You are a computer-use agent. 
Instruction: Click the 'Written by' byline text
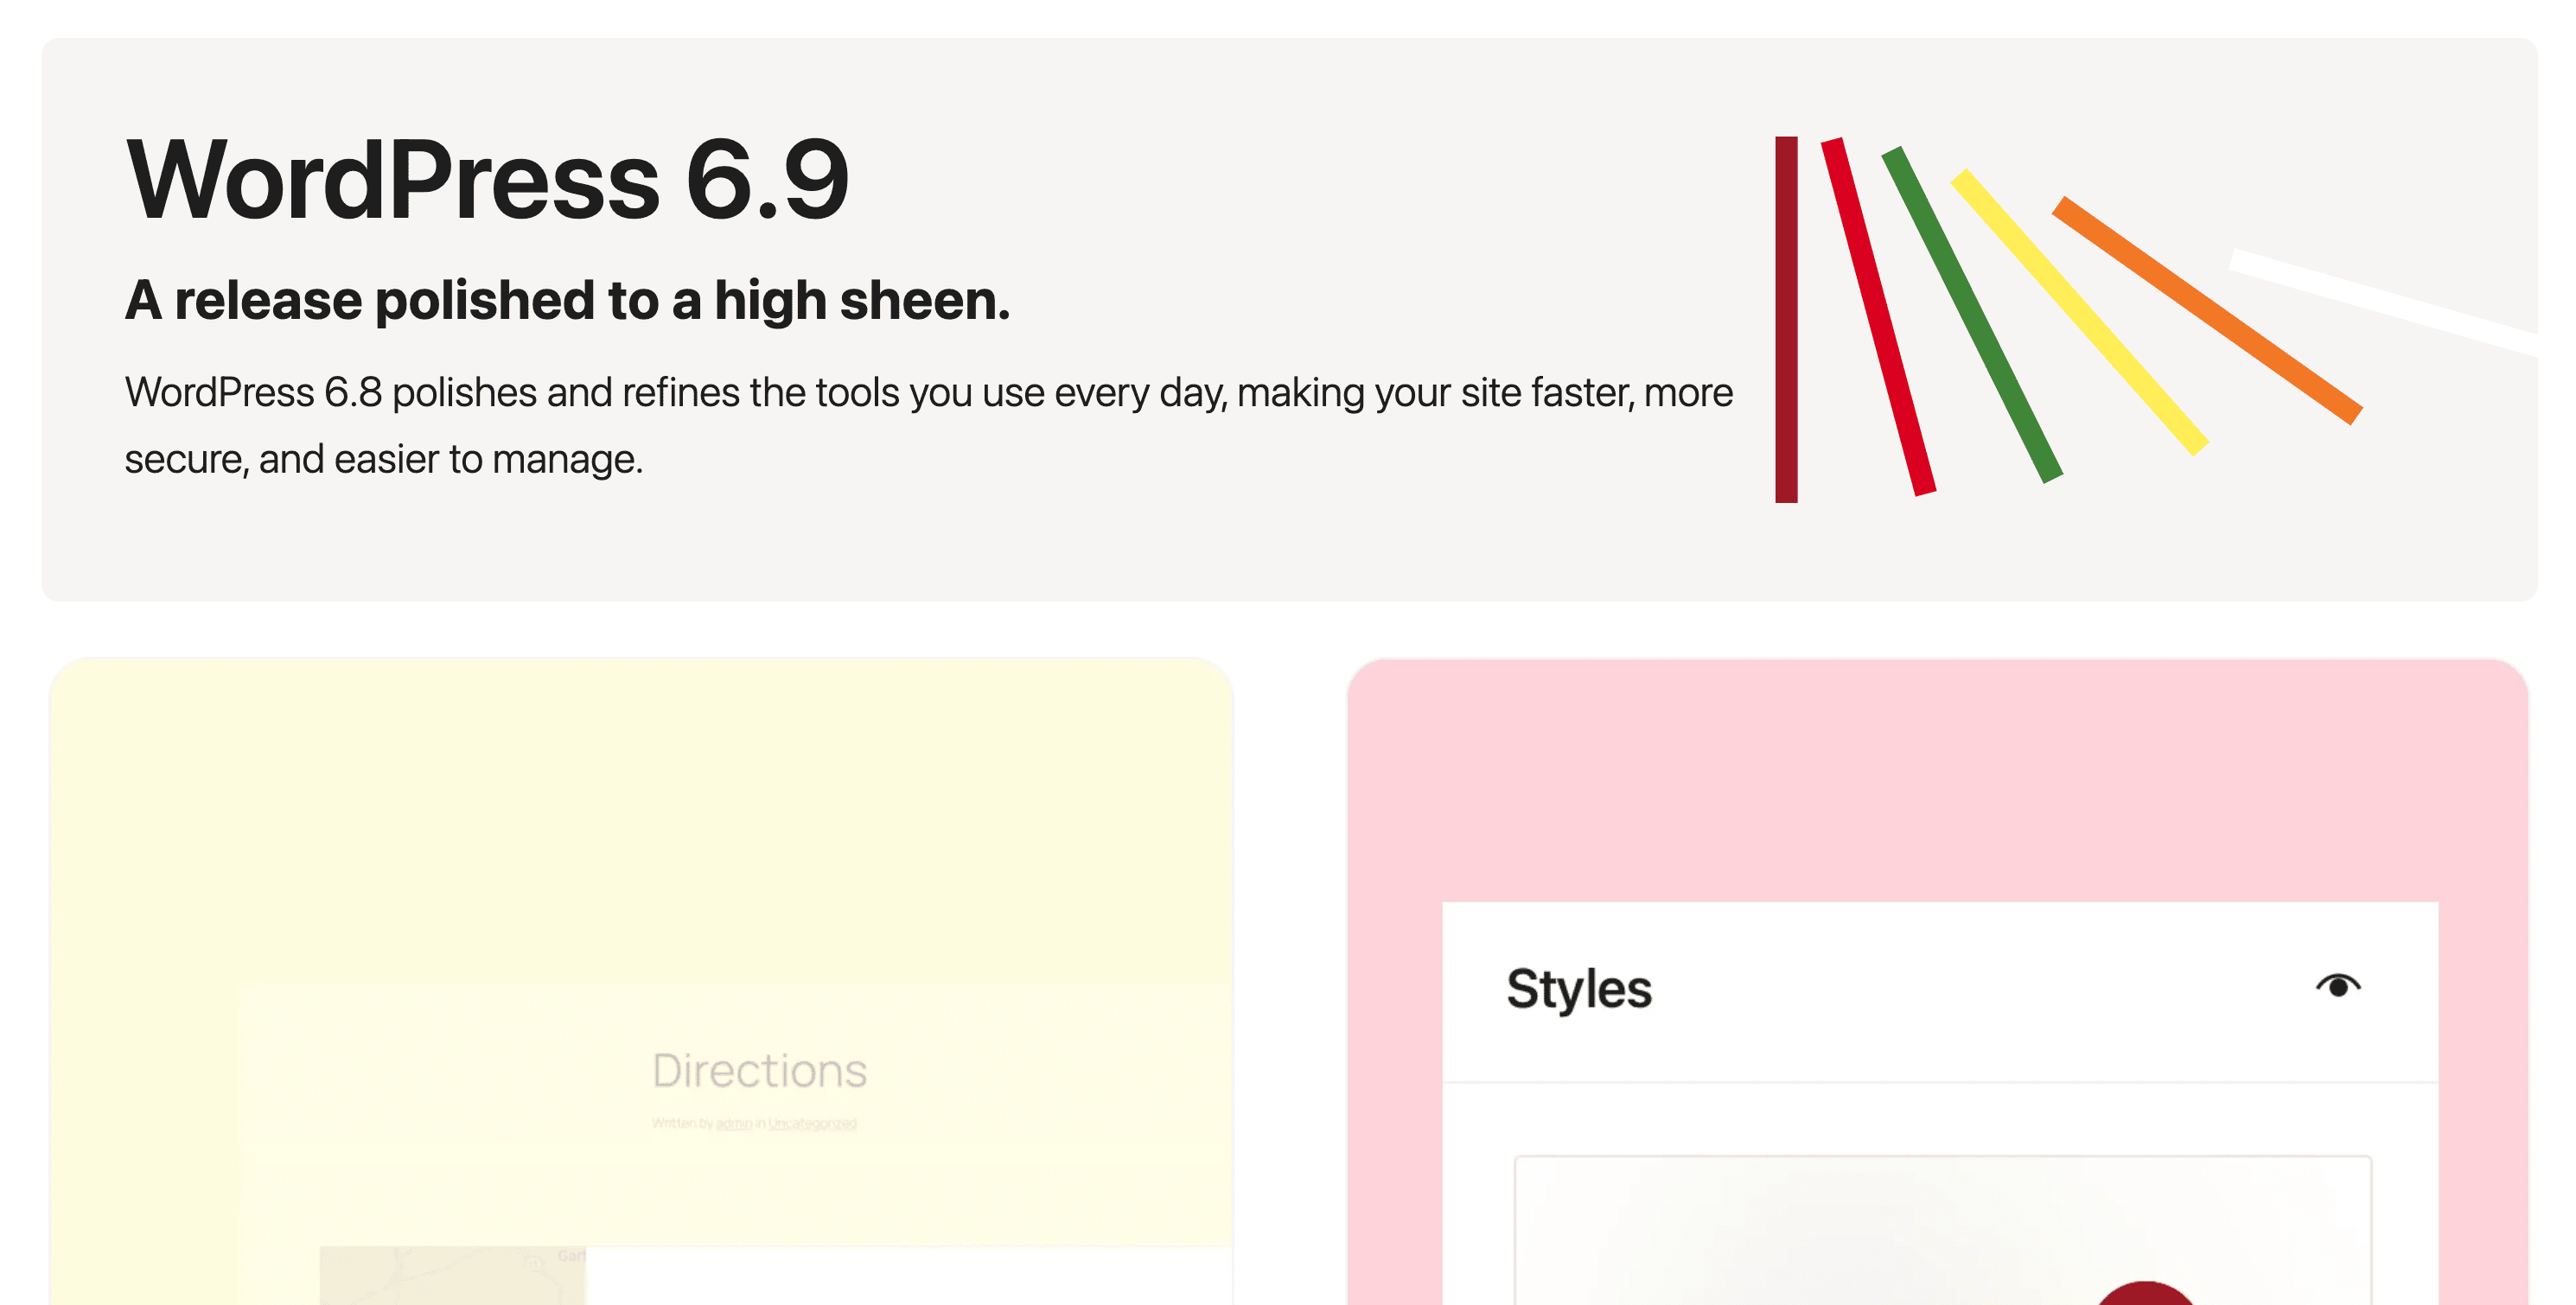(682, 1124)
